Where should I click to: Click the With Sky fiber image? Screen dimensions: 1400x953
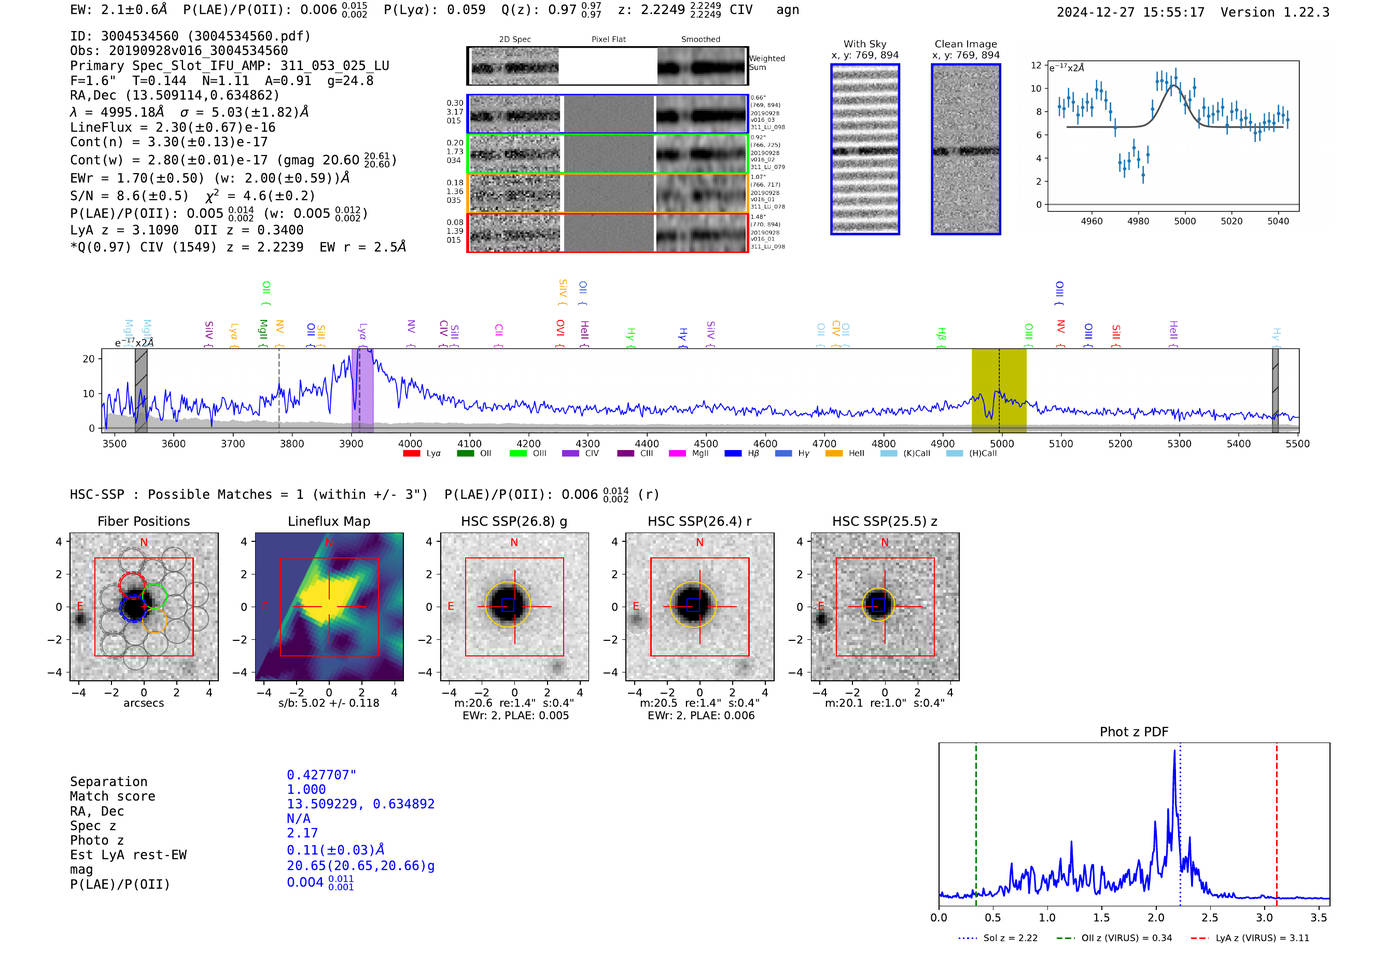coord(865,149)
